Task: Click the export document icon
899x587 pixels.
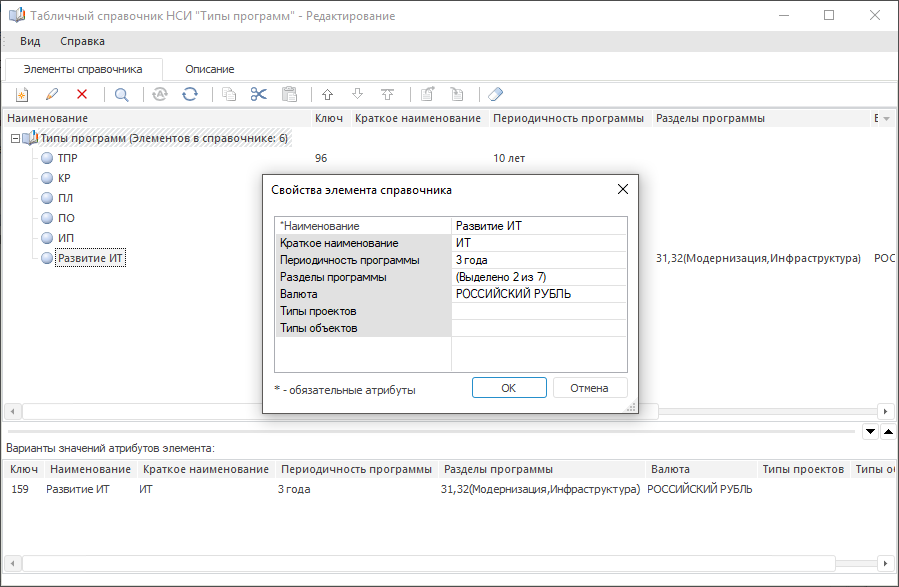Action: tap(428, 94)
